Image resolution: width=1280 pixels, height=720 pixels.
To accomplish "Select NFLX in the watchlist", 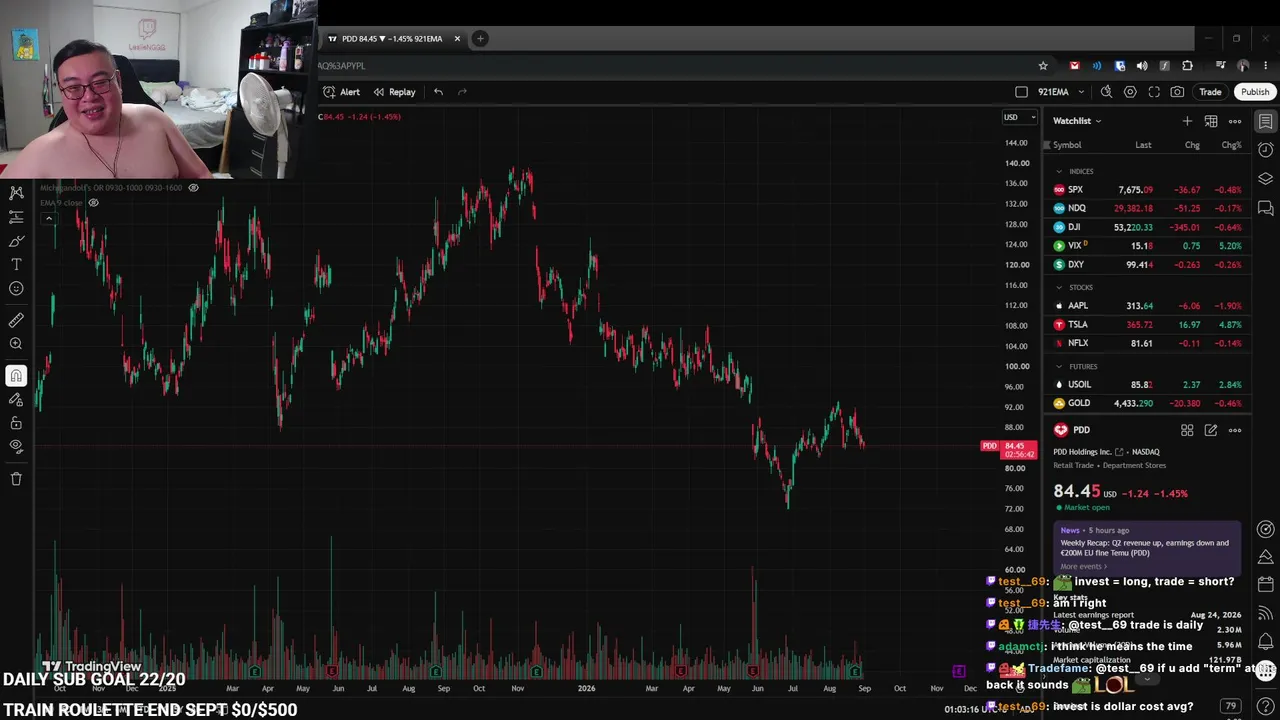I will (1148, 343).
